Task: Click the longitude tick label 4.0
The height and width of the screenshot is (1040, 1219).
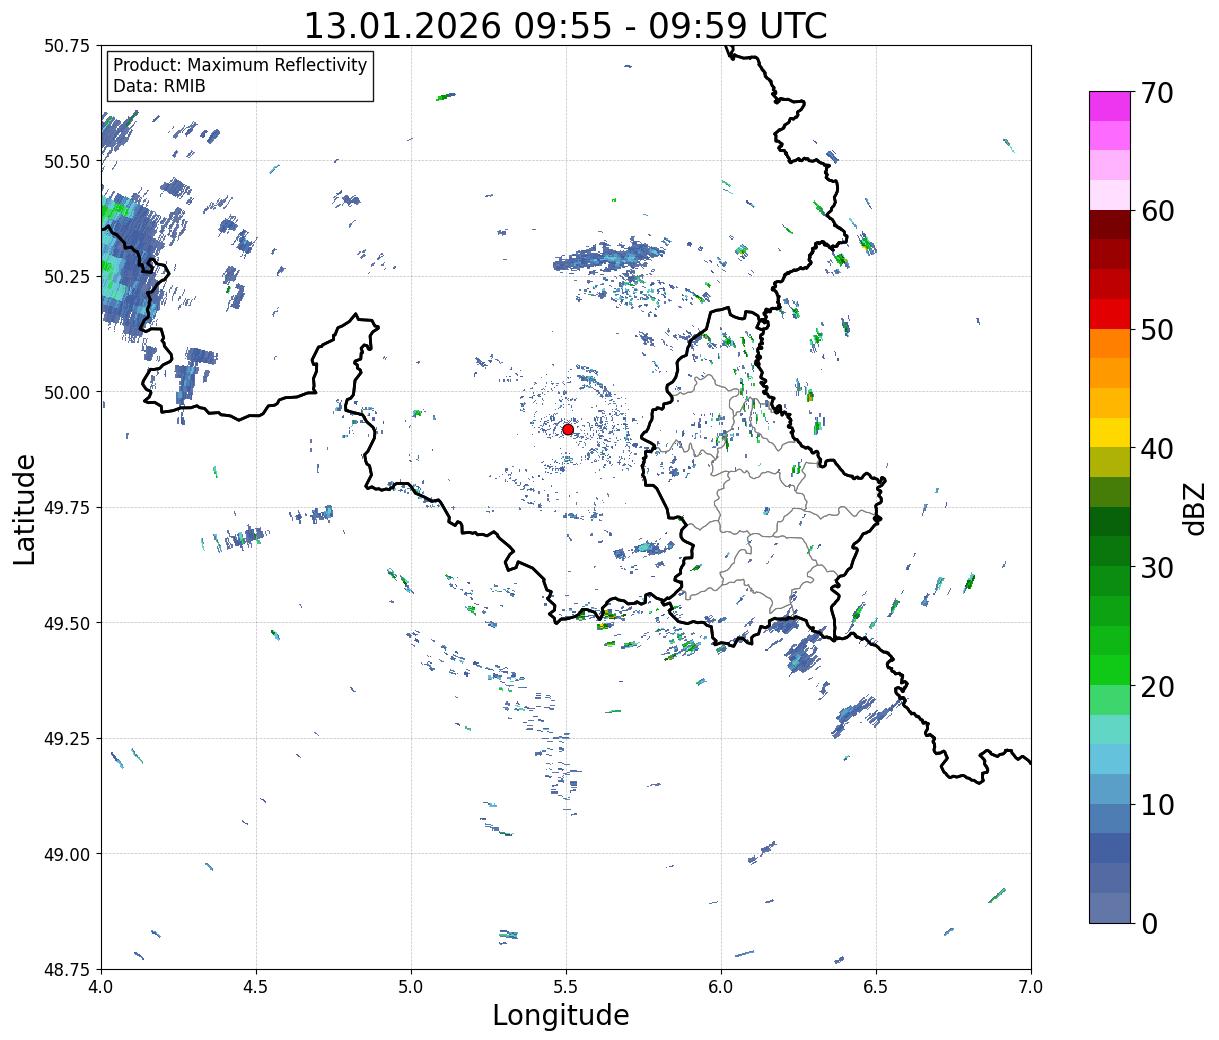Action: point(101,986)
